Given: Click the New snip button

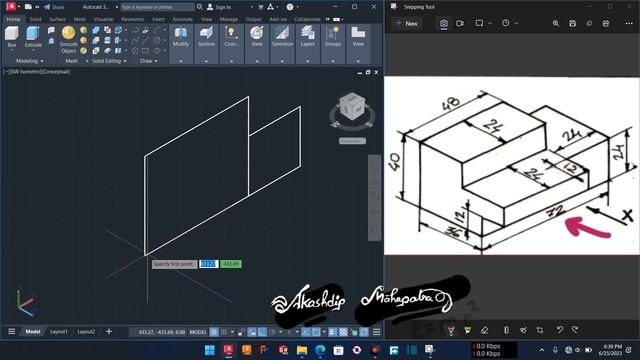Looking at the screenshot, I should (407, 24).
